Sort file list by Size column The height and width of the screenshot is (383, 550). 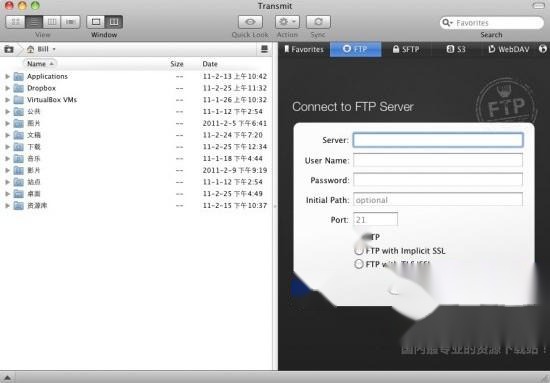(x=177, y=64)
